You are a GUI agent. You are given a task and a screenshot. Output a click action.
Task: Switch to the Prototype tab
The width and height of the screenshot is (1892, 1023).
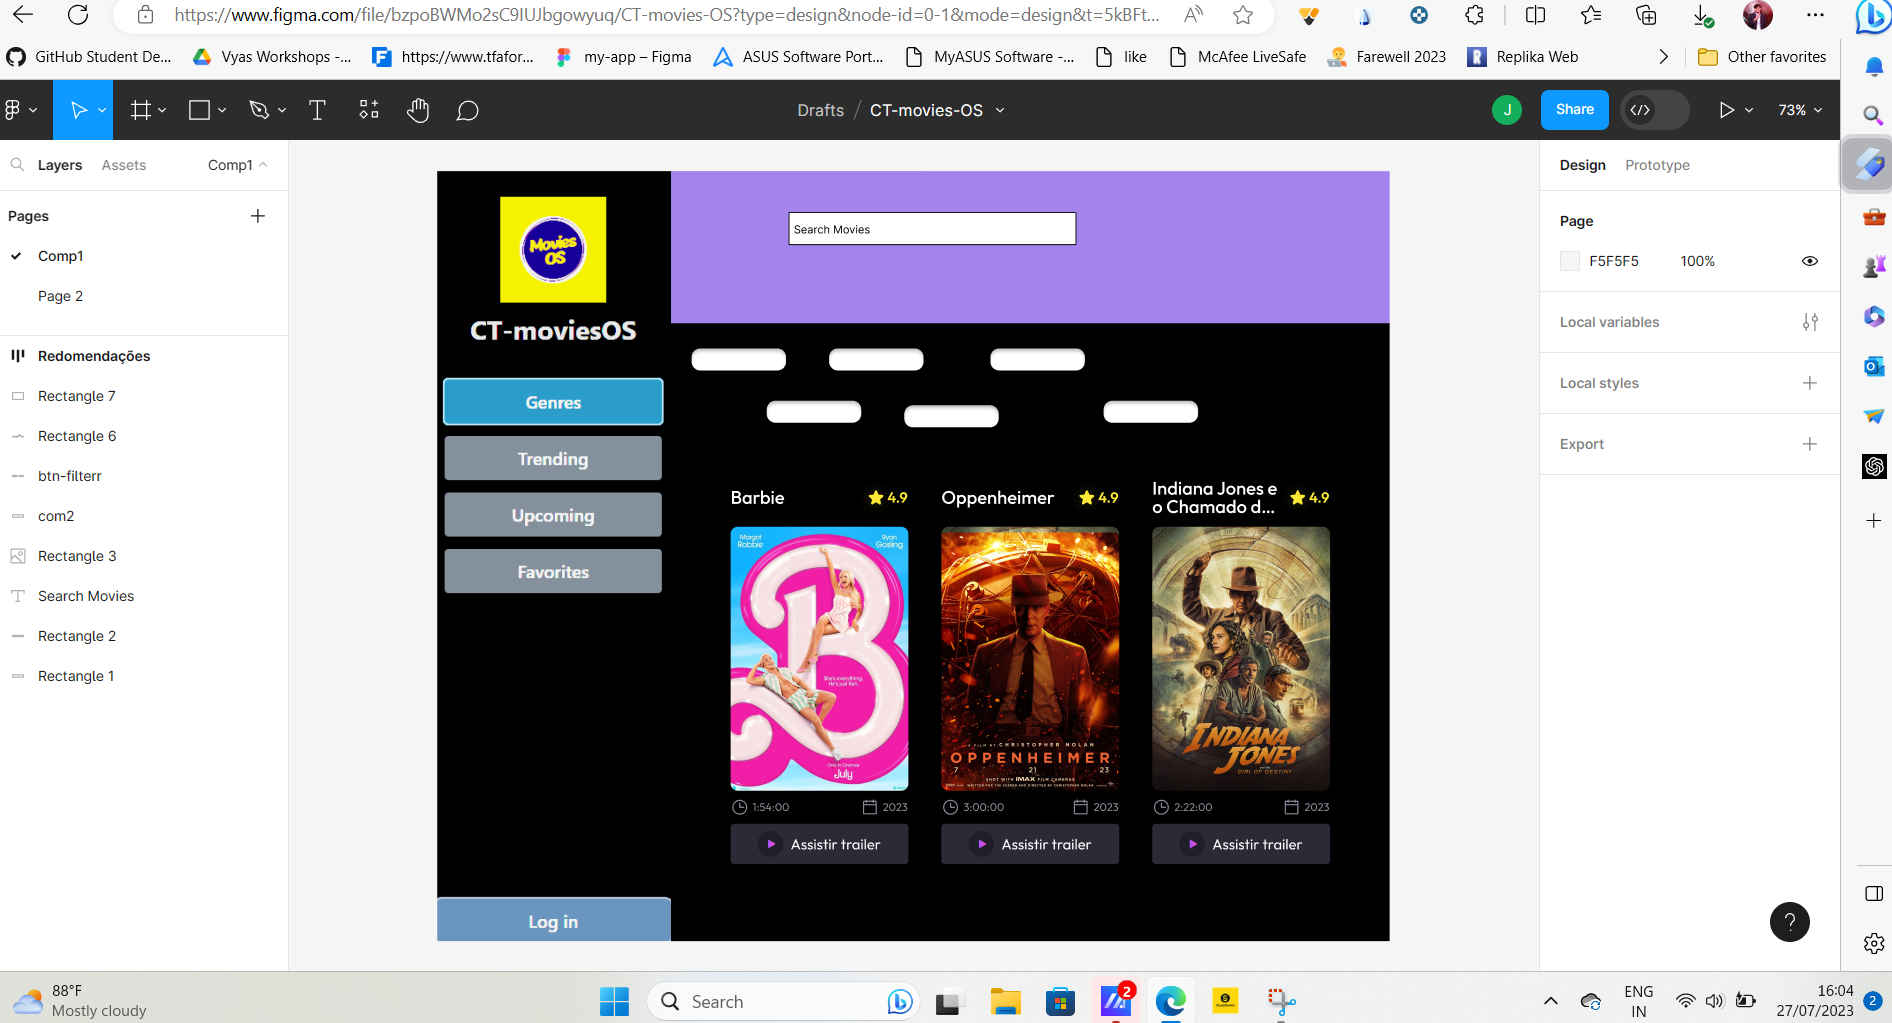(1657, 165)
